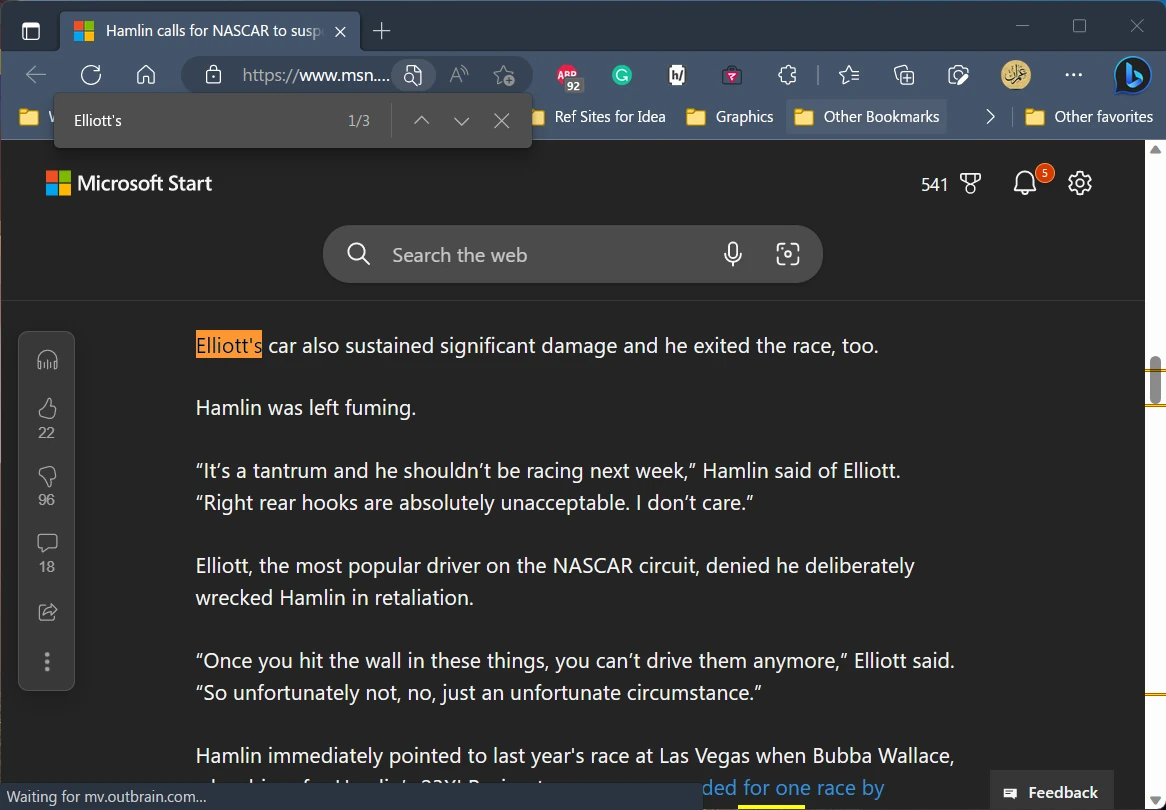
Task: Add page to favorites with the star icon
Action: pos(505,74)
